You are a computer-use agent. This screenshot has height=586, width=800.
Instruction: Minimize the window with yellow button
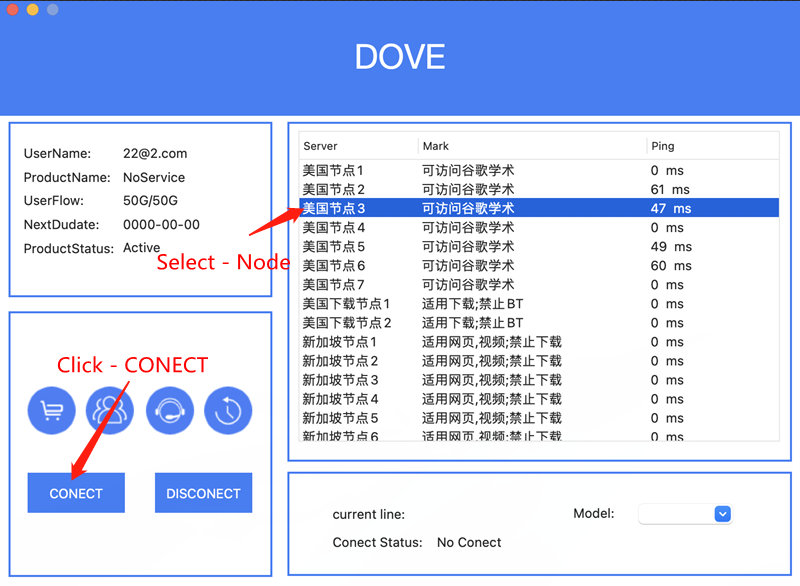(32, 9)
